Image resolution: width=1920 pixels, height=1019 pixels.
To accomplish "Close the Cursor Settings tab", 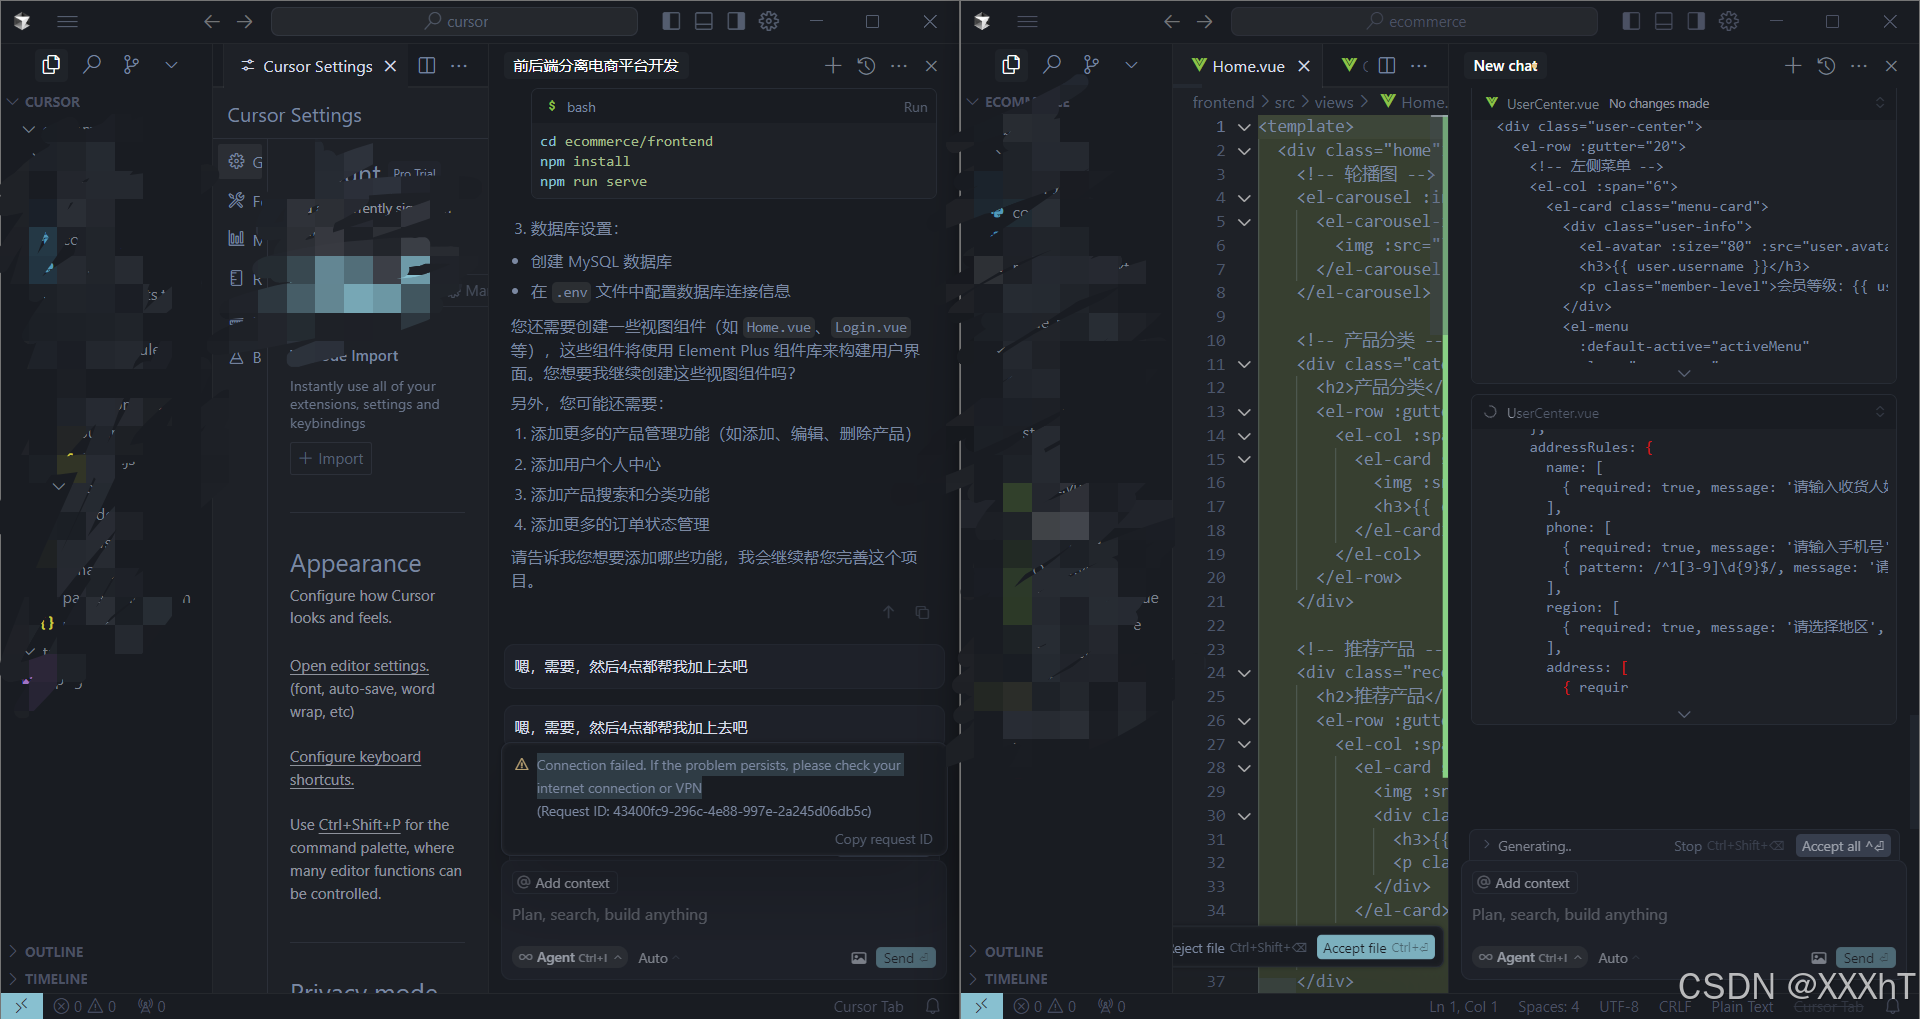I will 391,66.
